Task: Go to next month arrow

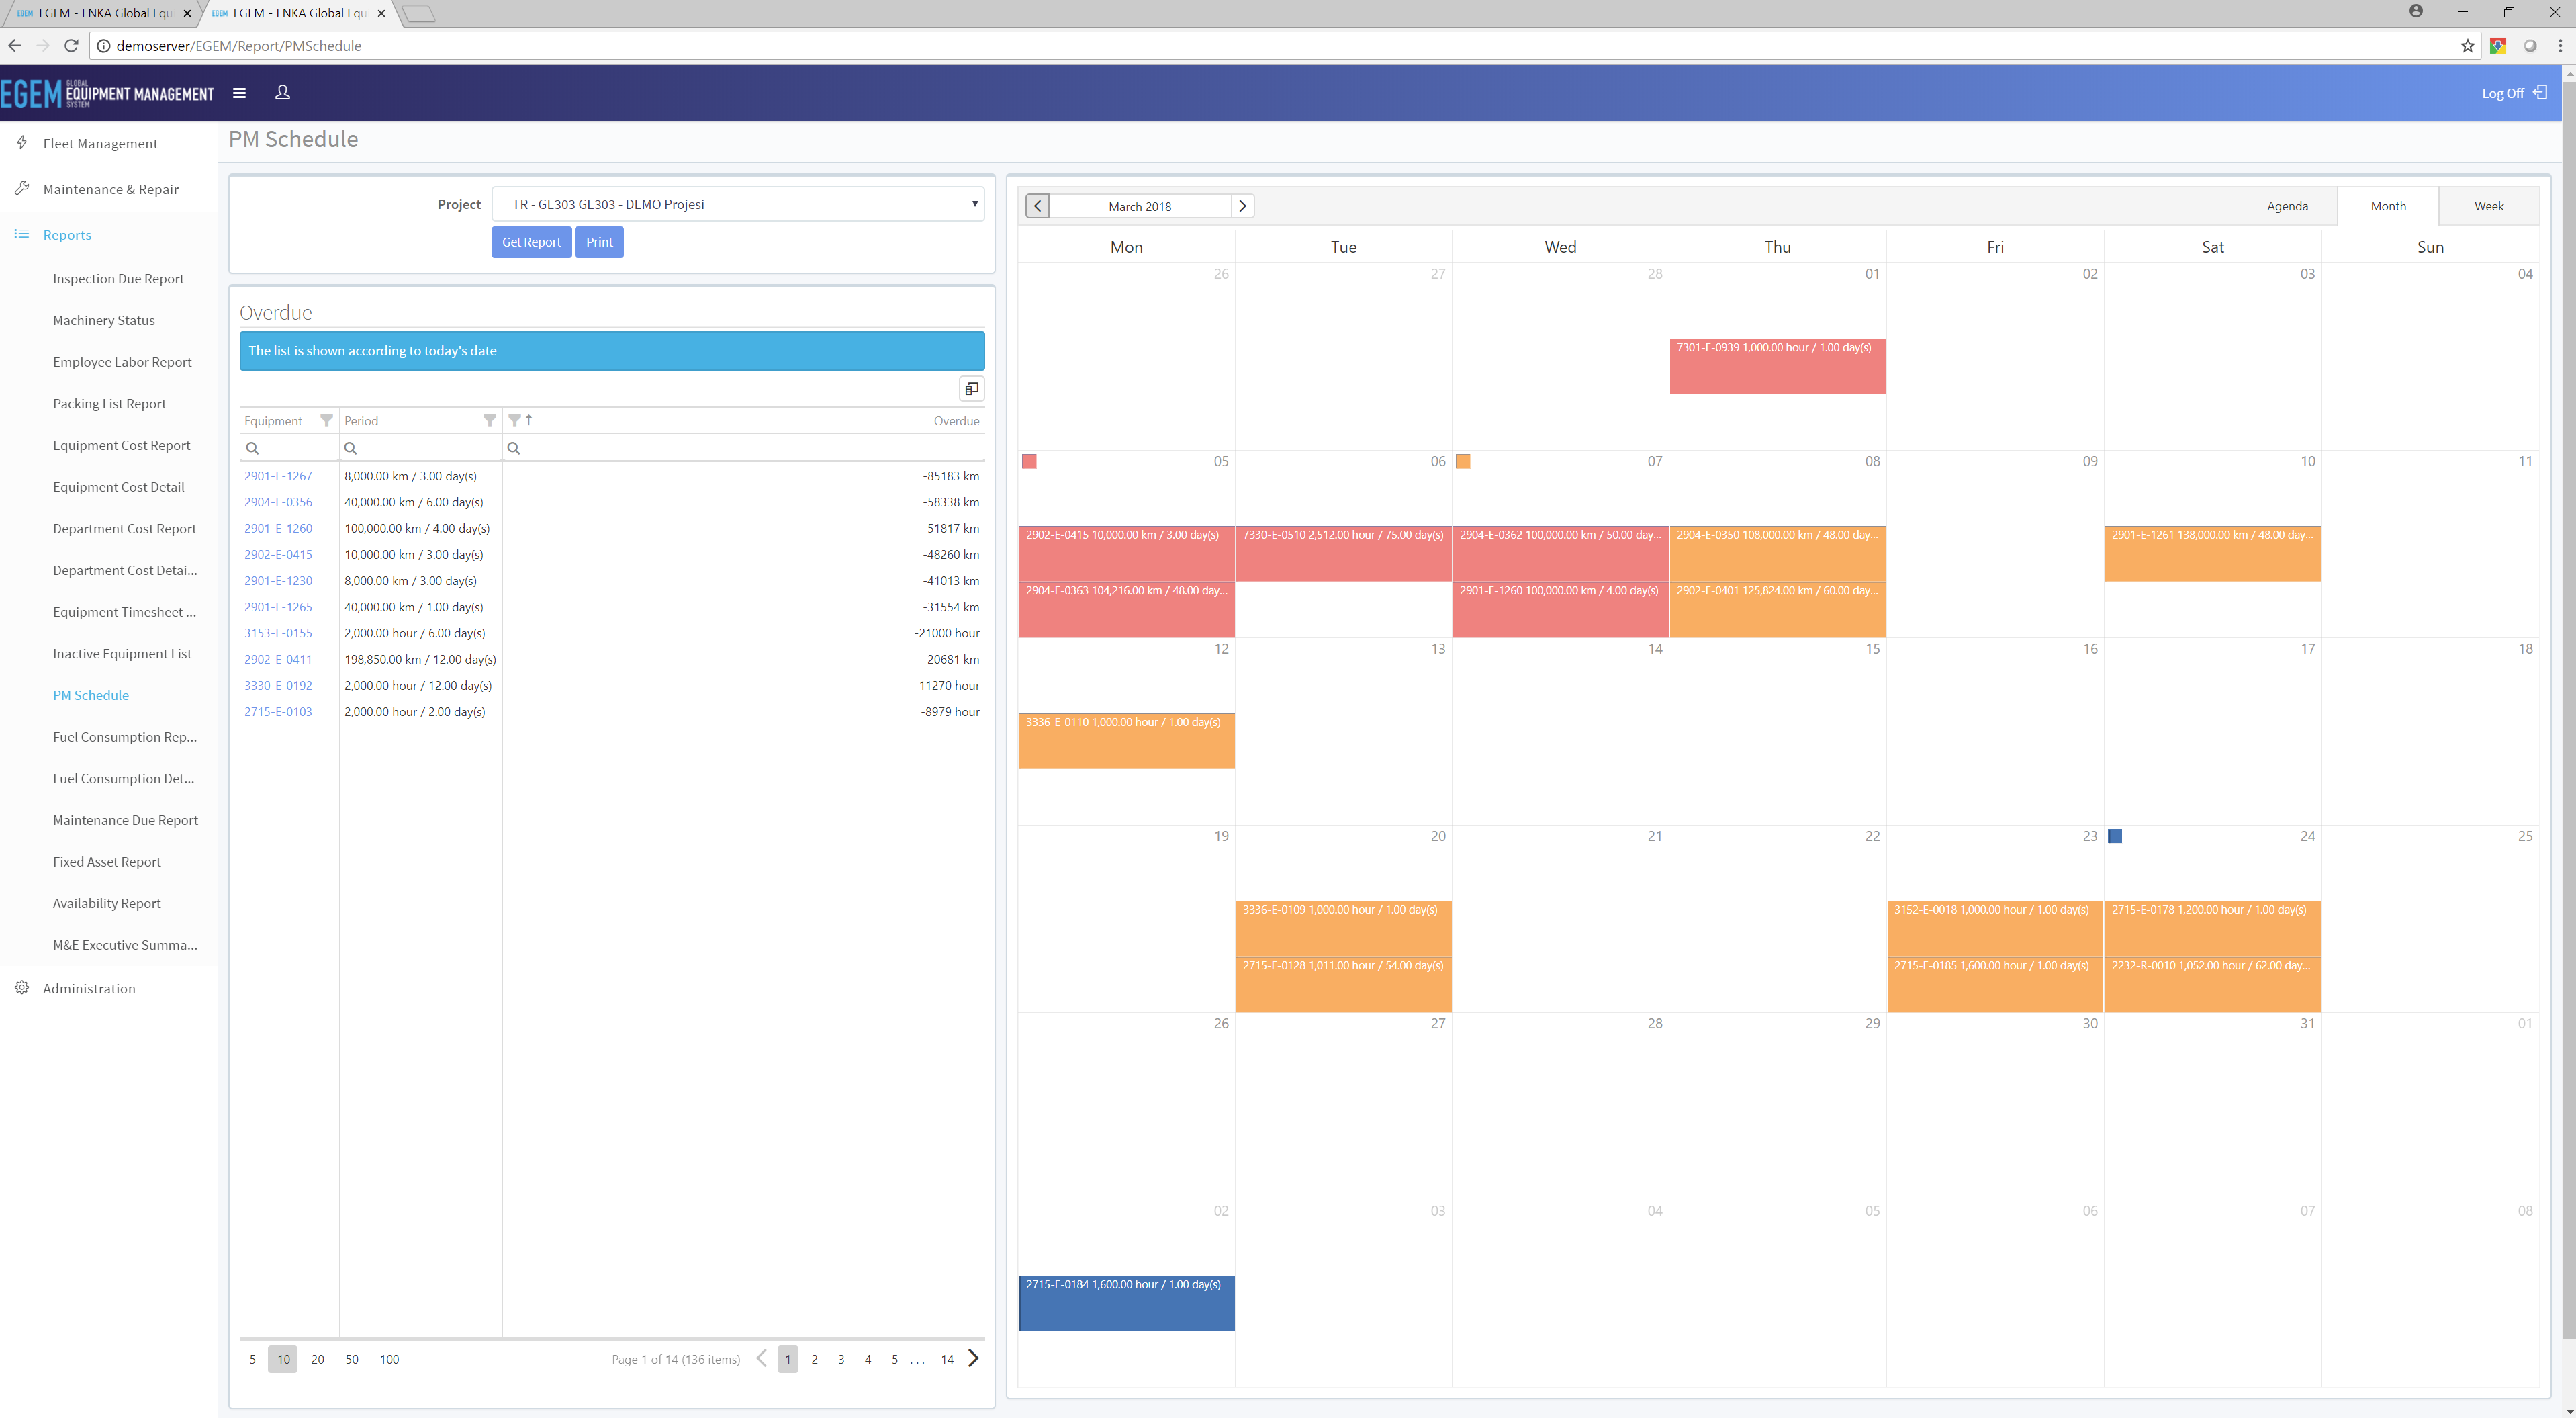Action: (1242, 206)
